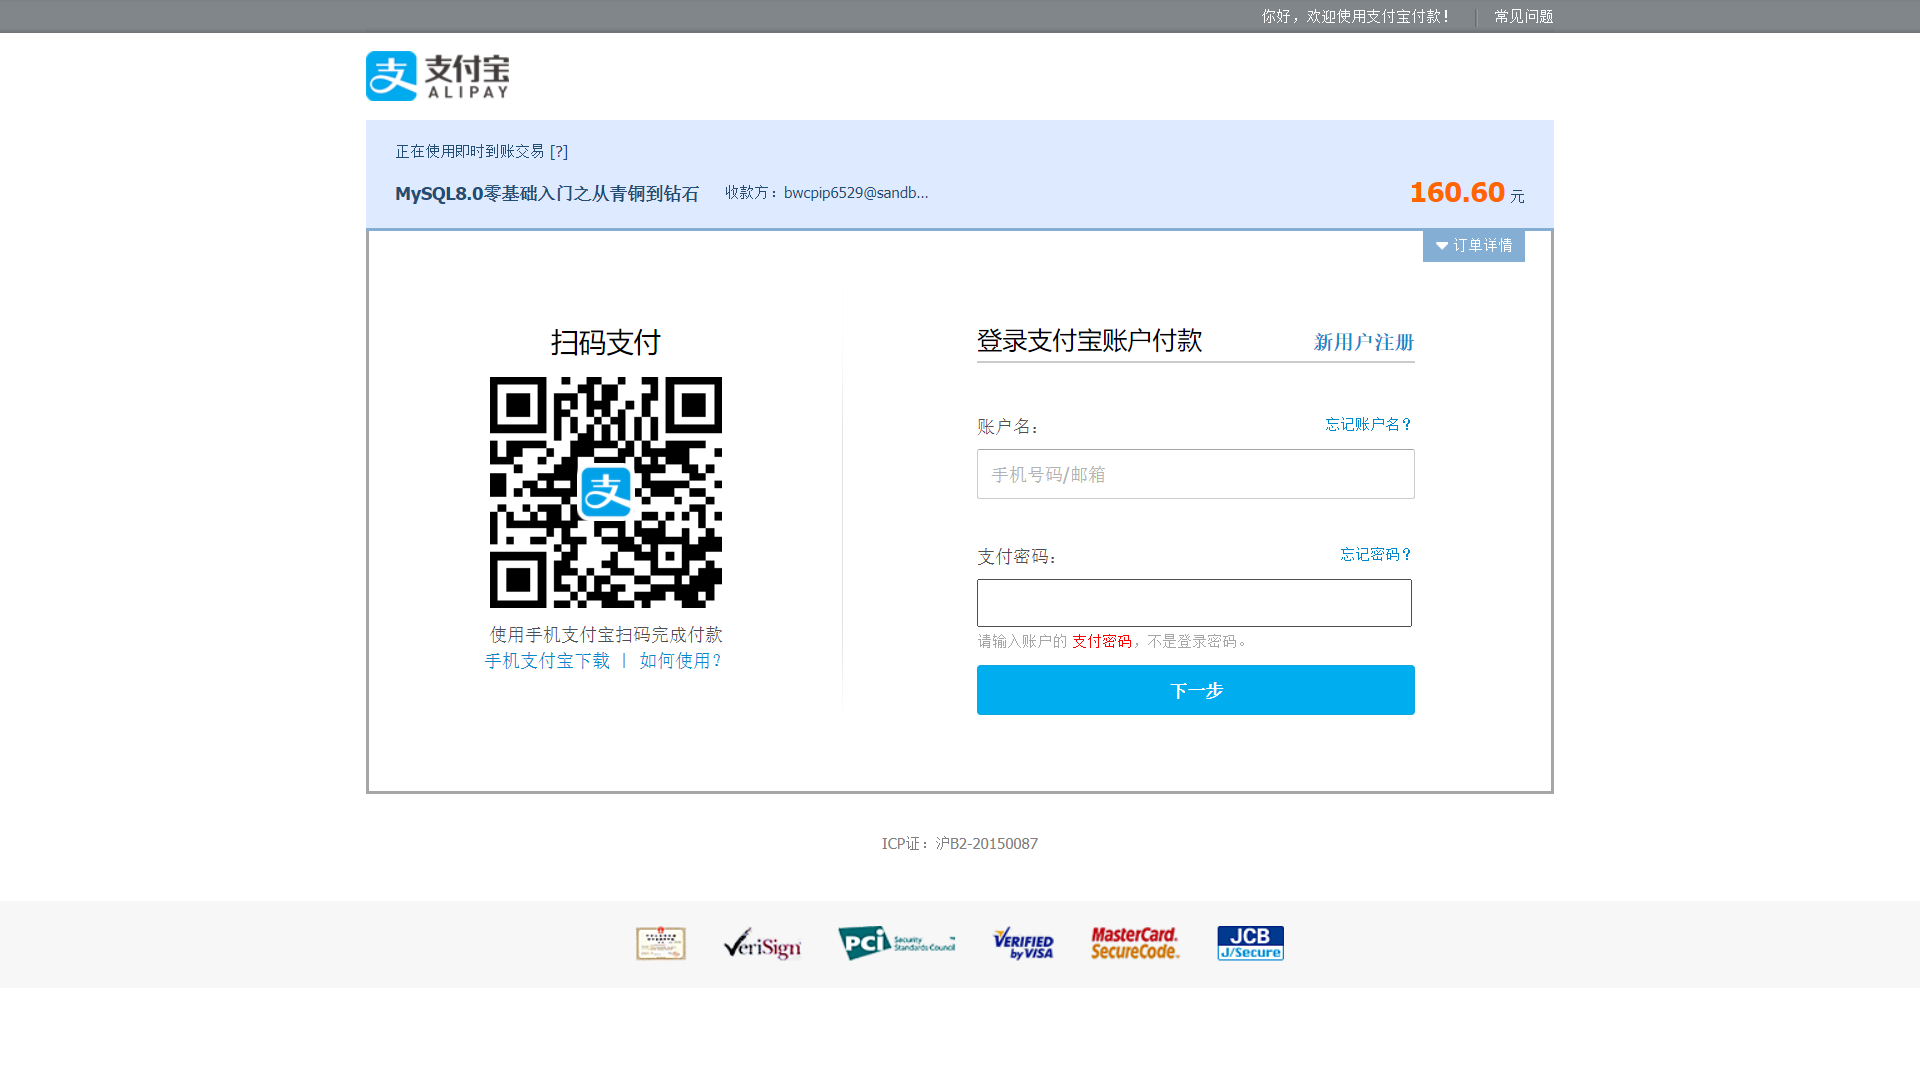Click the VeriSign trust badge
1920x1080 pixels.
tap(762, 943)
